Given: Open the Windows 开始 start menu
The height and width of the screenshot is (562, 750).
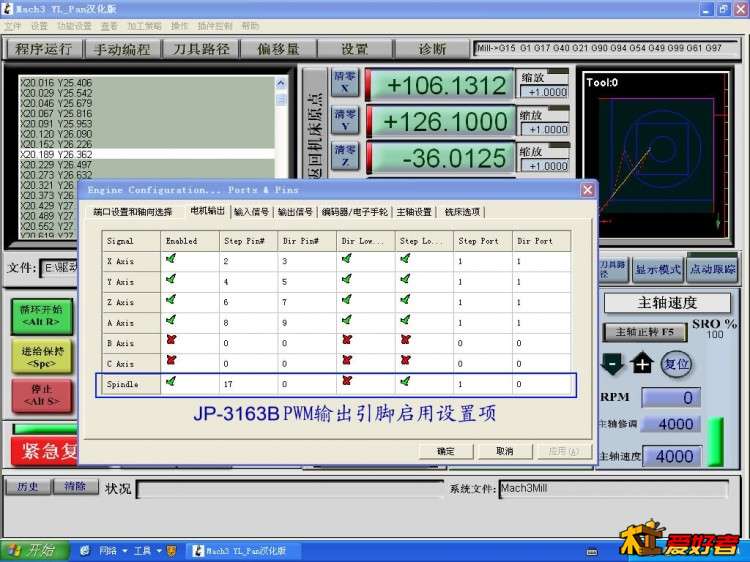Looking at the screenshot, I should tap(34, 551).
